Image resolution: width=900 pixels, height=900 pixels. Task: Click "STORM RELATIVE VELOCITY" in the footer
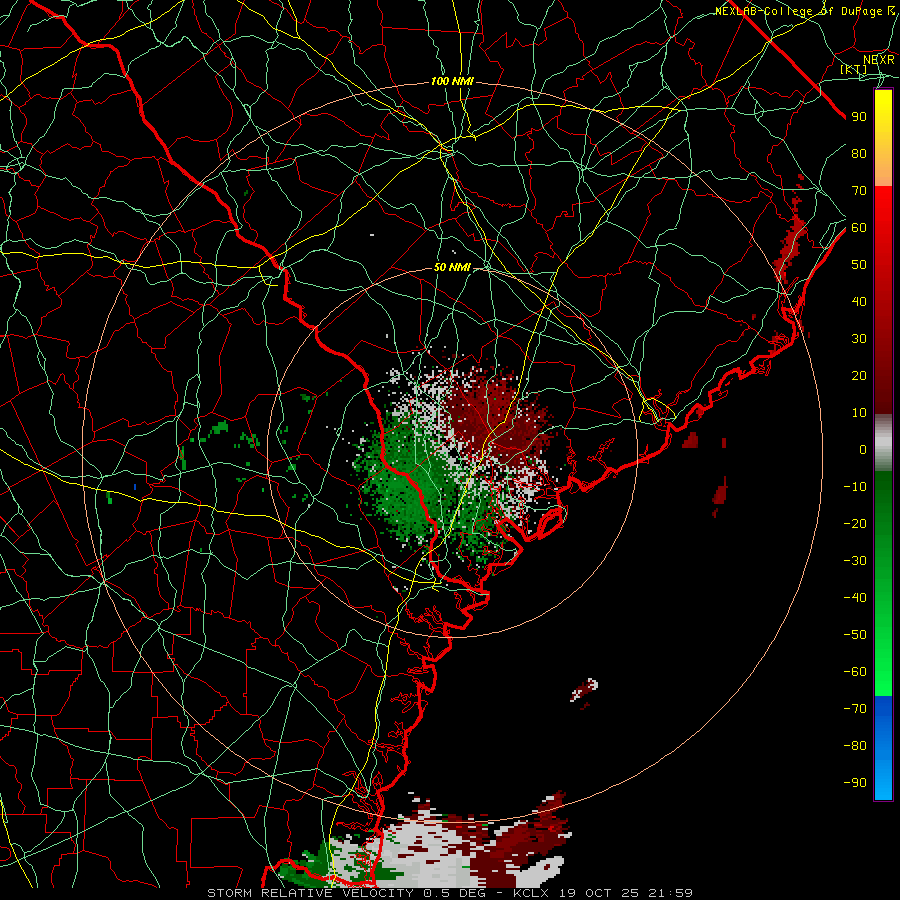[310, 893]
